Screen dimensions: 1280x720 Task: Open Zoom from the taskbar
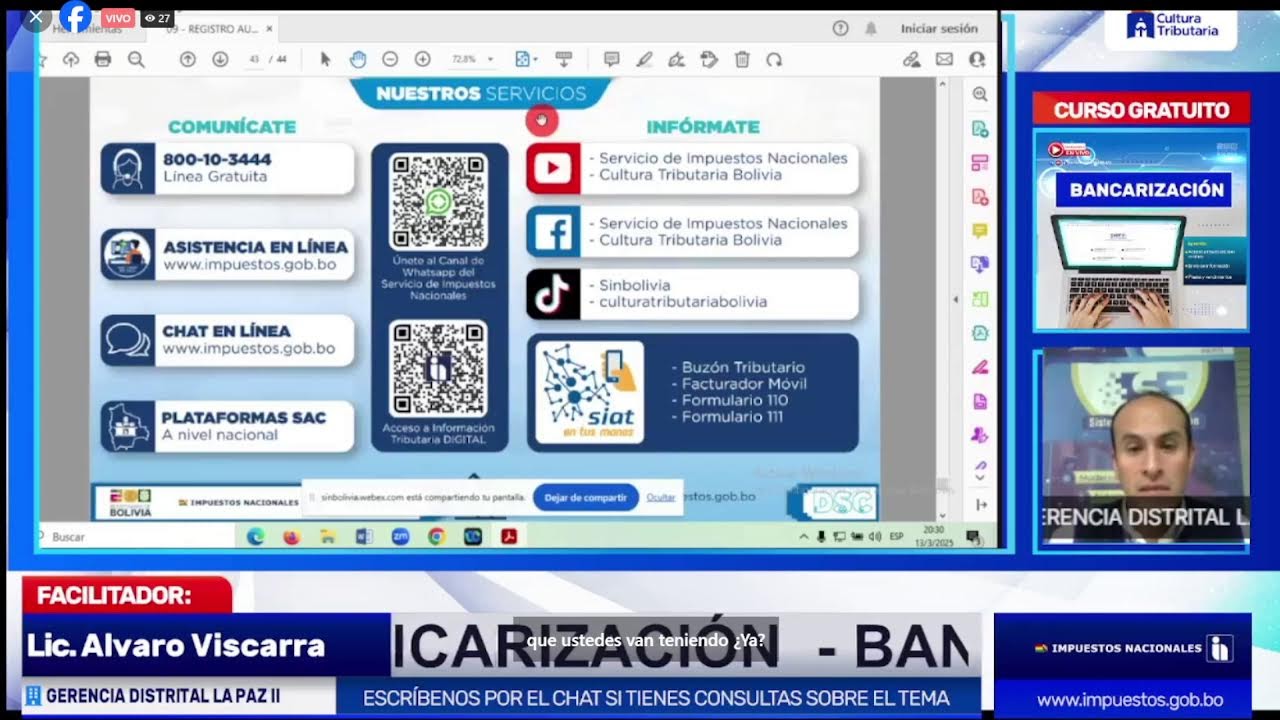pos(400,537)
